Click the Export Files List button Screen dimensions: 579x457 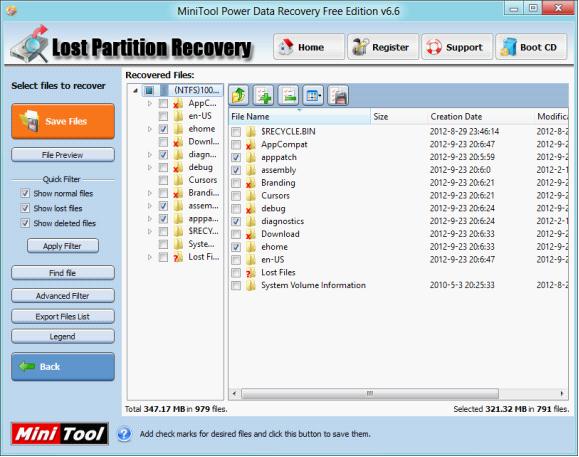click(x=63, y=316)
